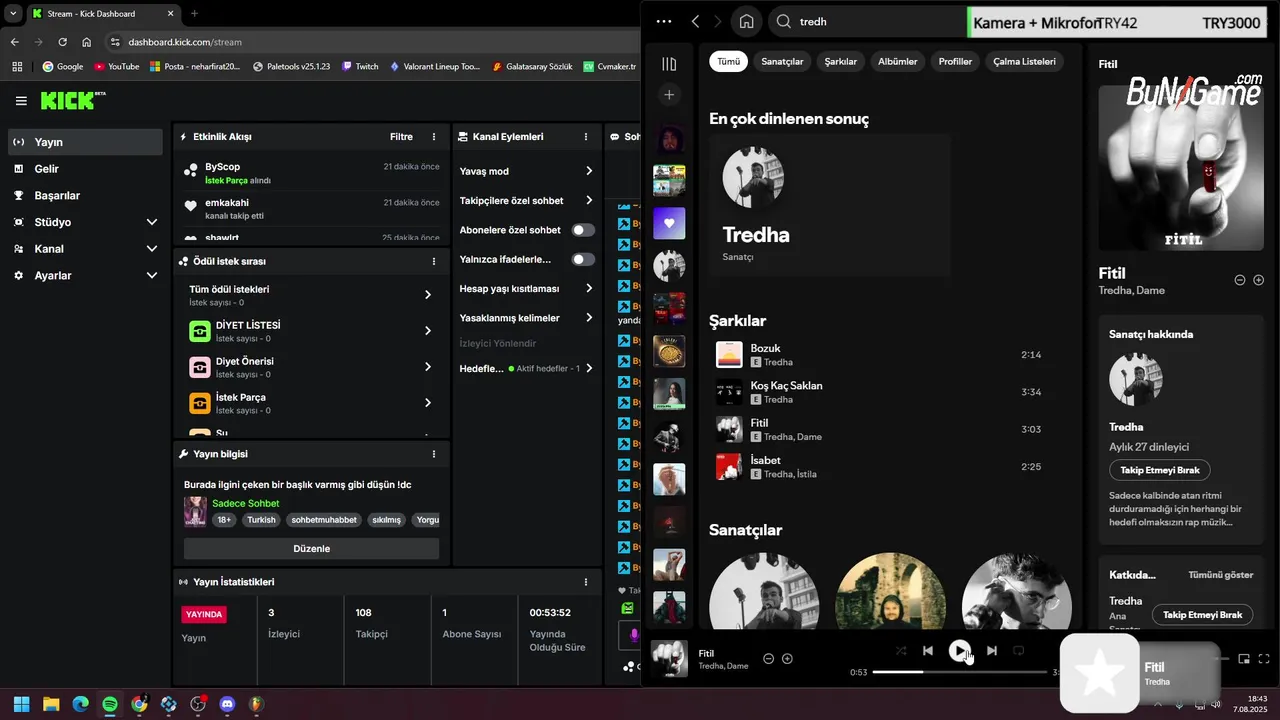
Task: Click the plus icon in the Fitil right panel
Action: 1259,280
